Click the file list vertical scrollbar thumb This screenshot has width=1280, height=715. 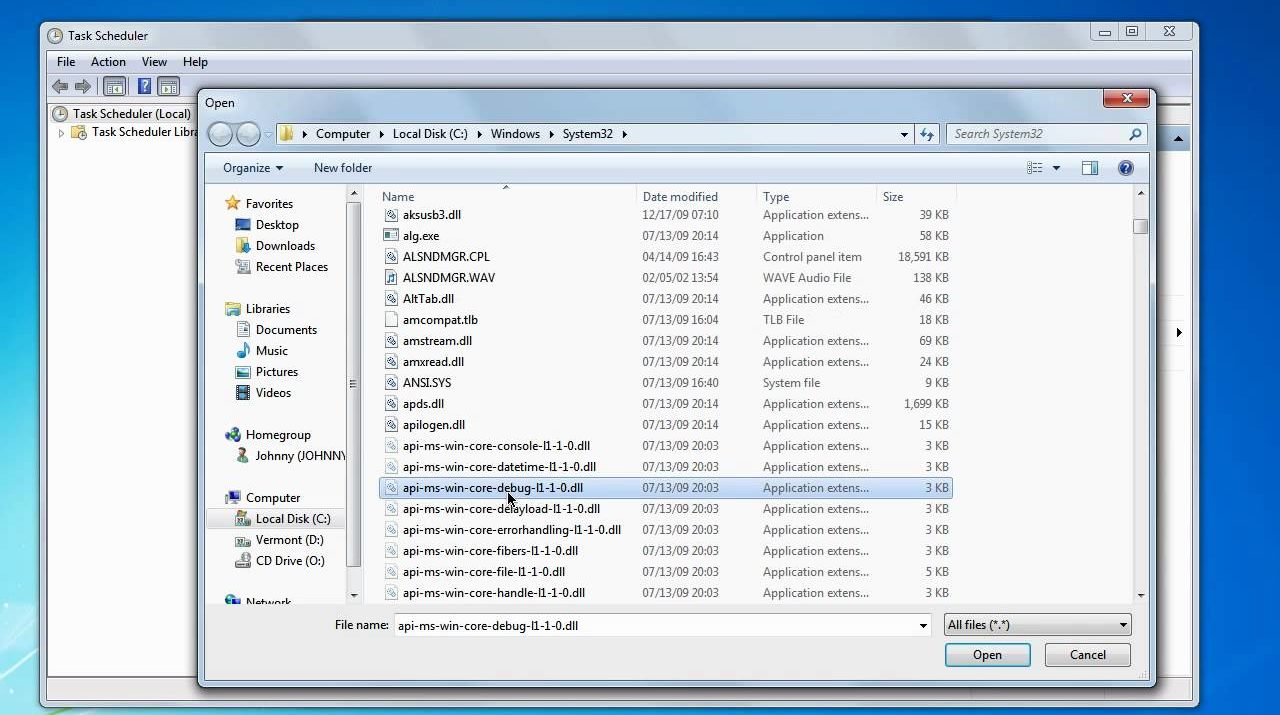pos(1140,227)
